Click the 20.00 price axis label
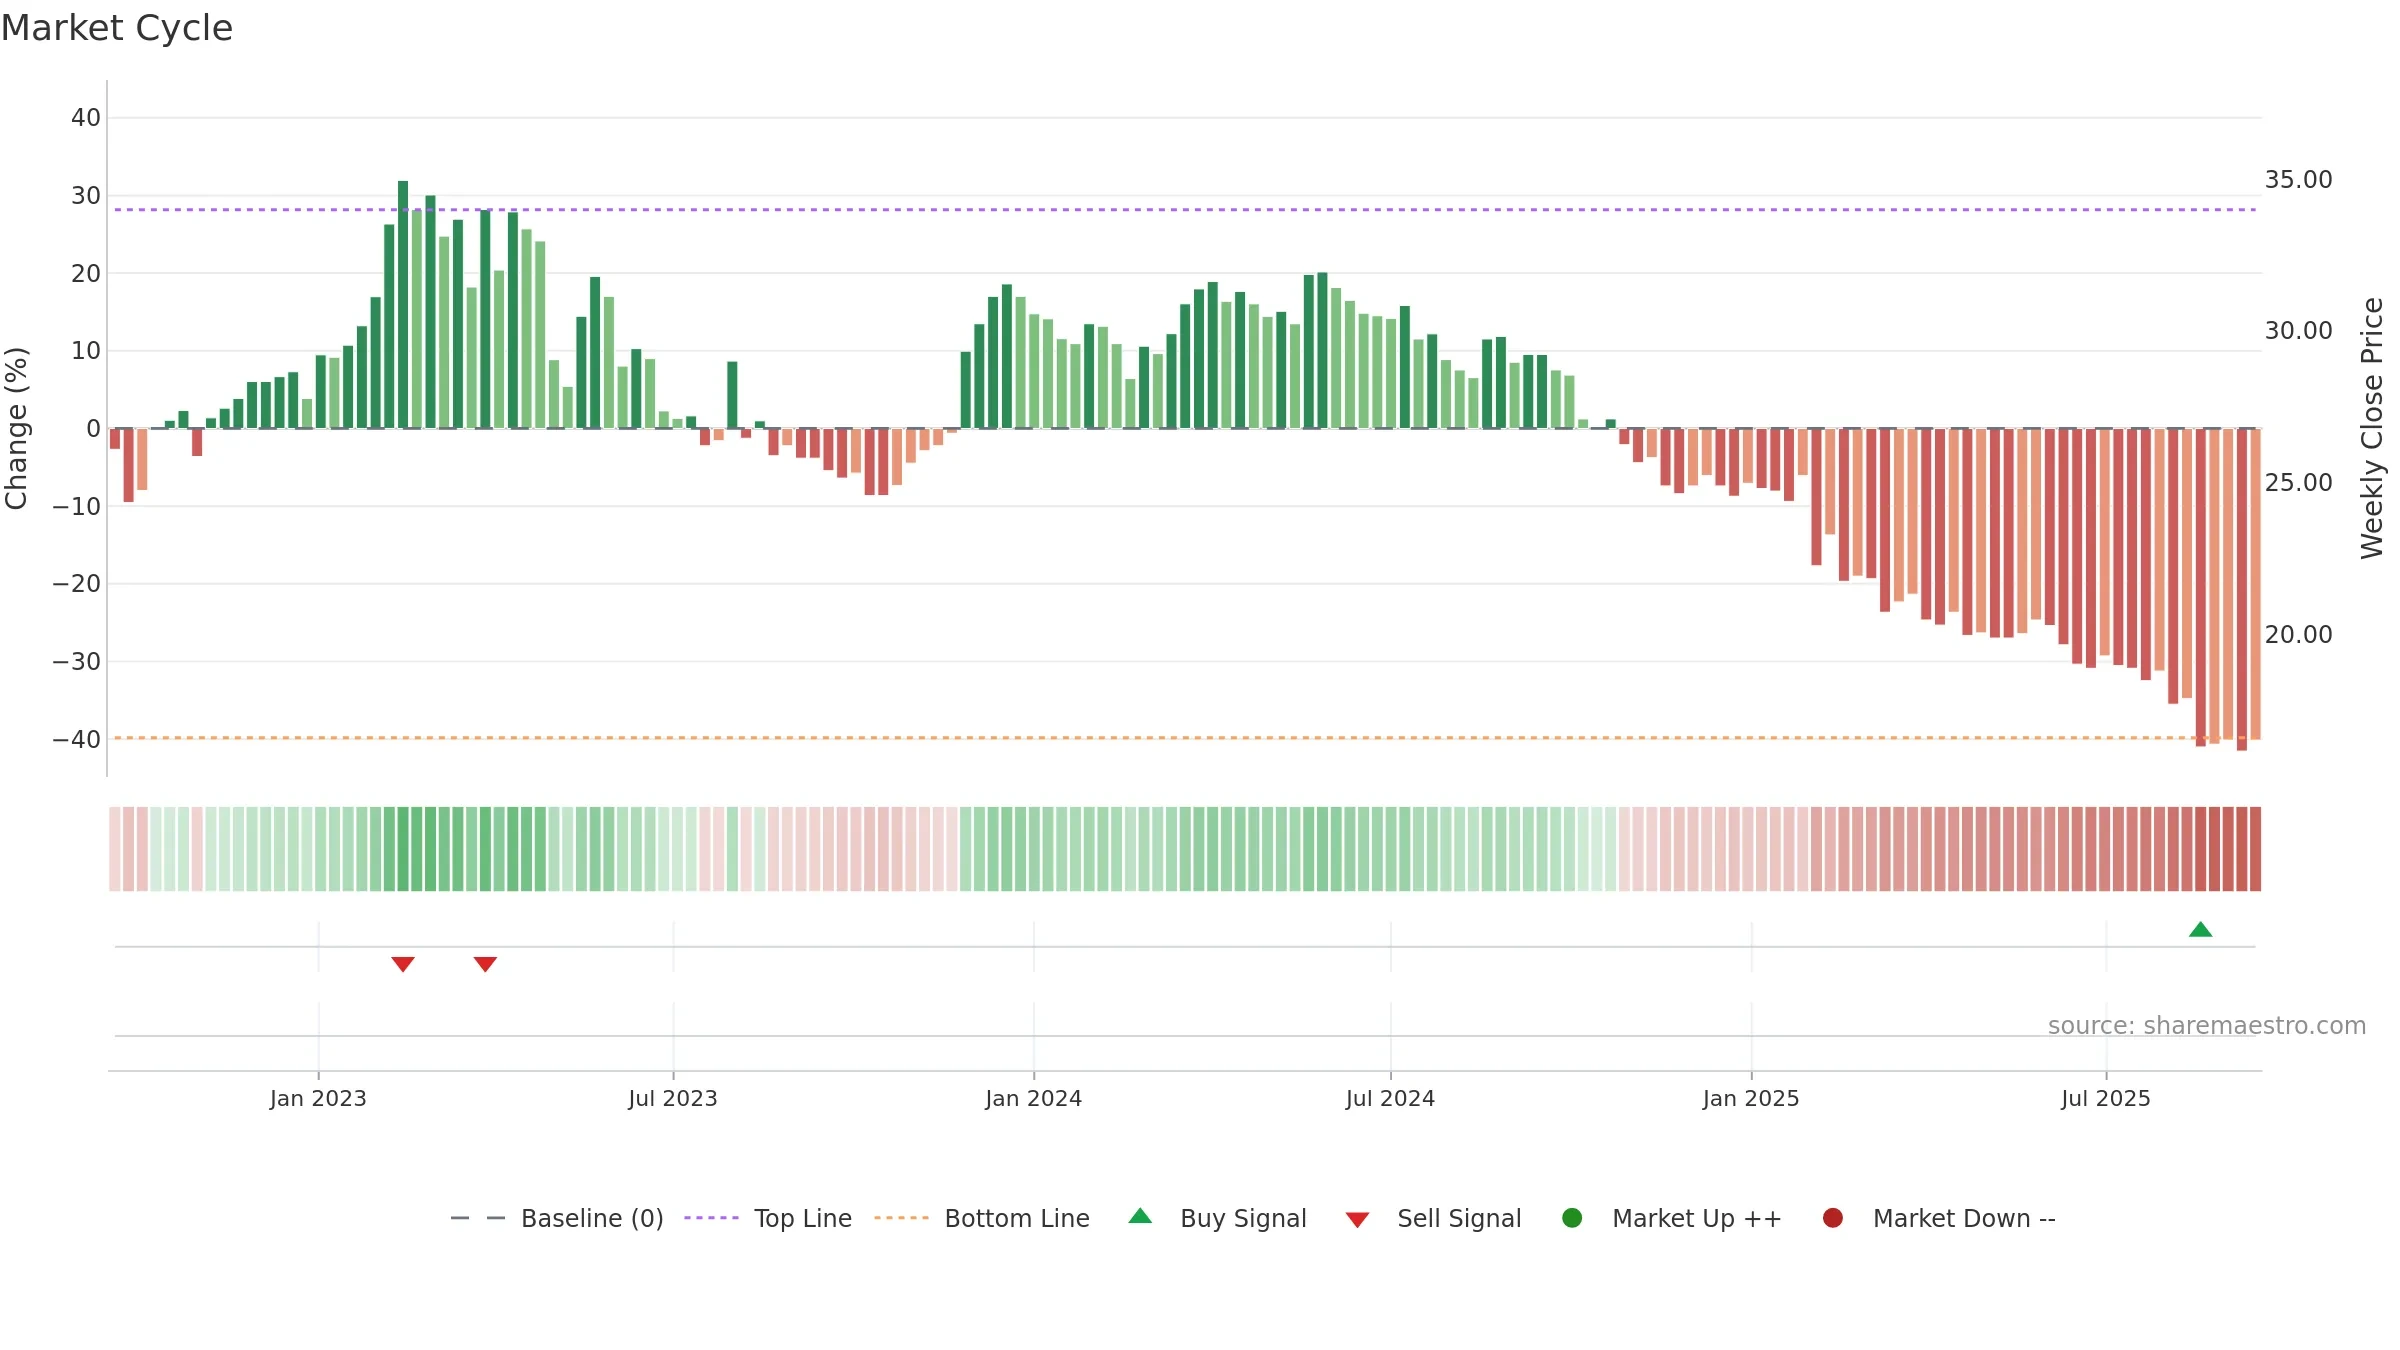Screen dimensions: 2400x1350 click(2298, 635)
